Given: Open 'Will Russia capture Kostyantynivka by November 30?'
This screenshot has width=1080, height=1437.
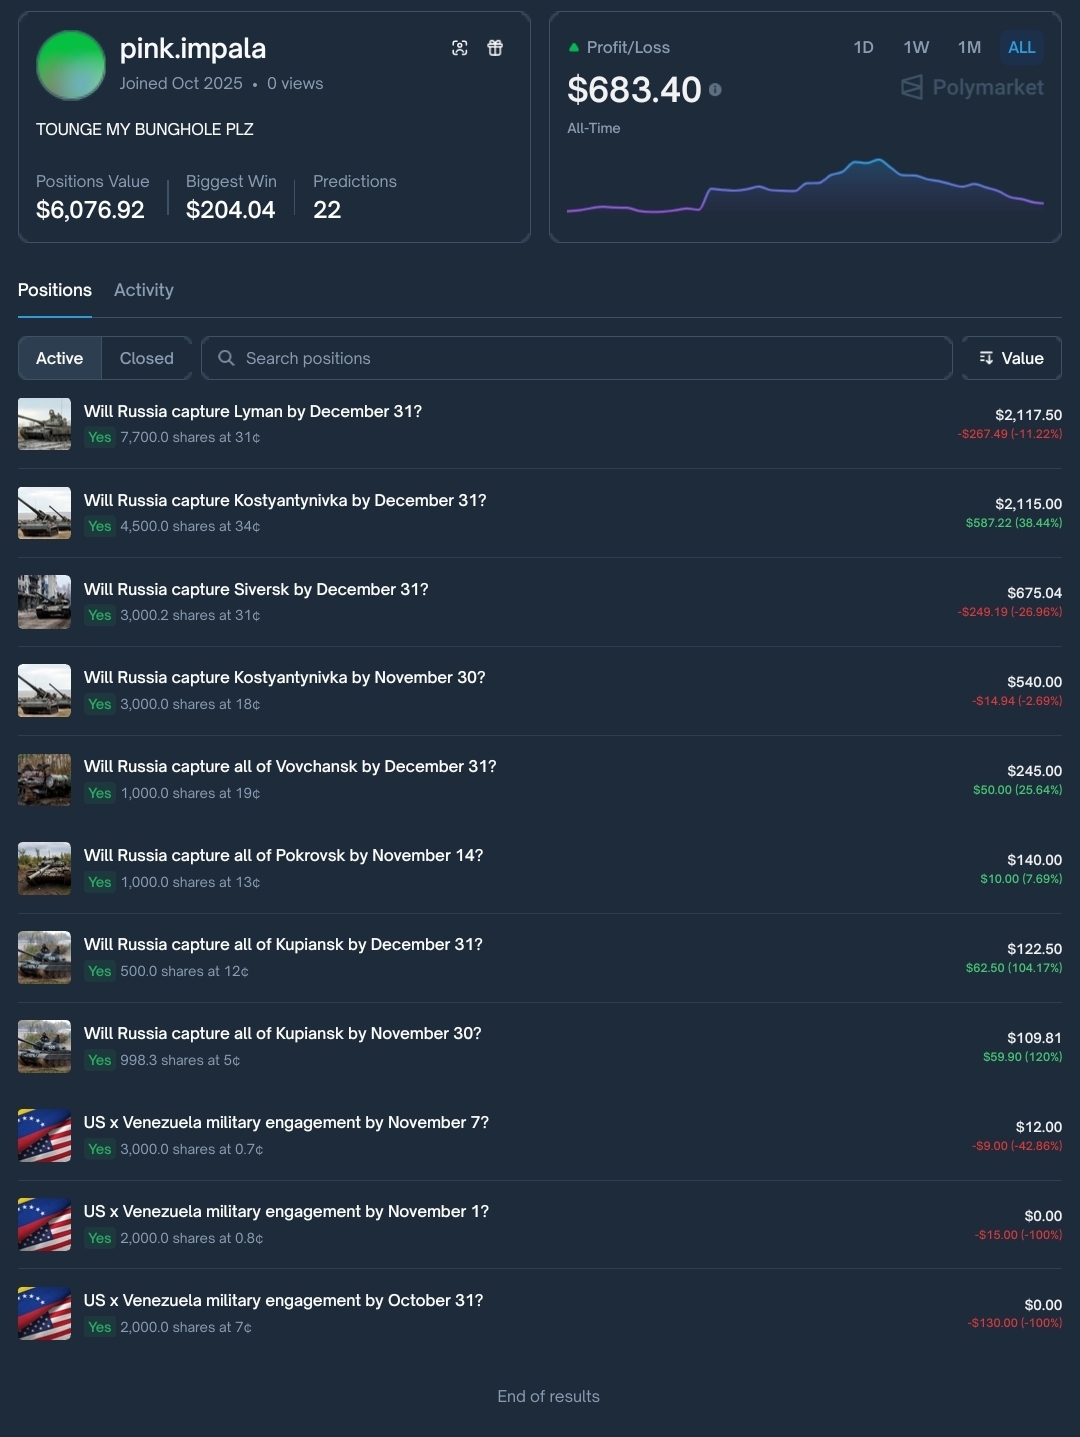Looking at the screenshot, I should pos(285,677).
